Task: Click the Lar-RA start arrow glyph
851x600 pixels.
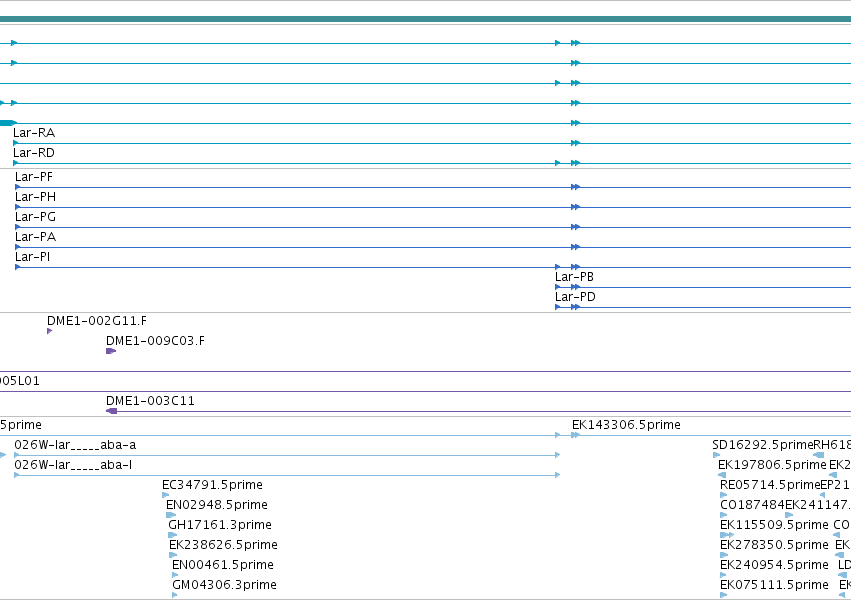Action: tap(15, 143)
